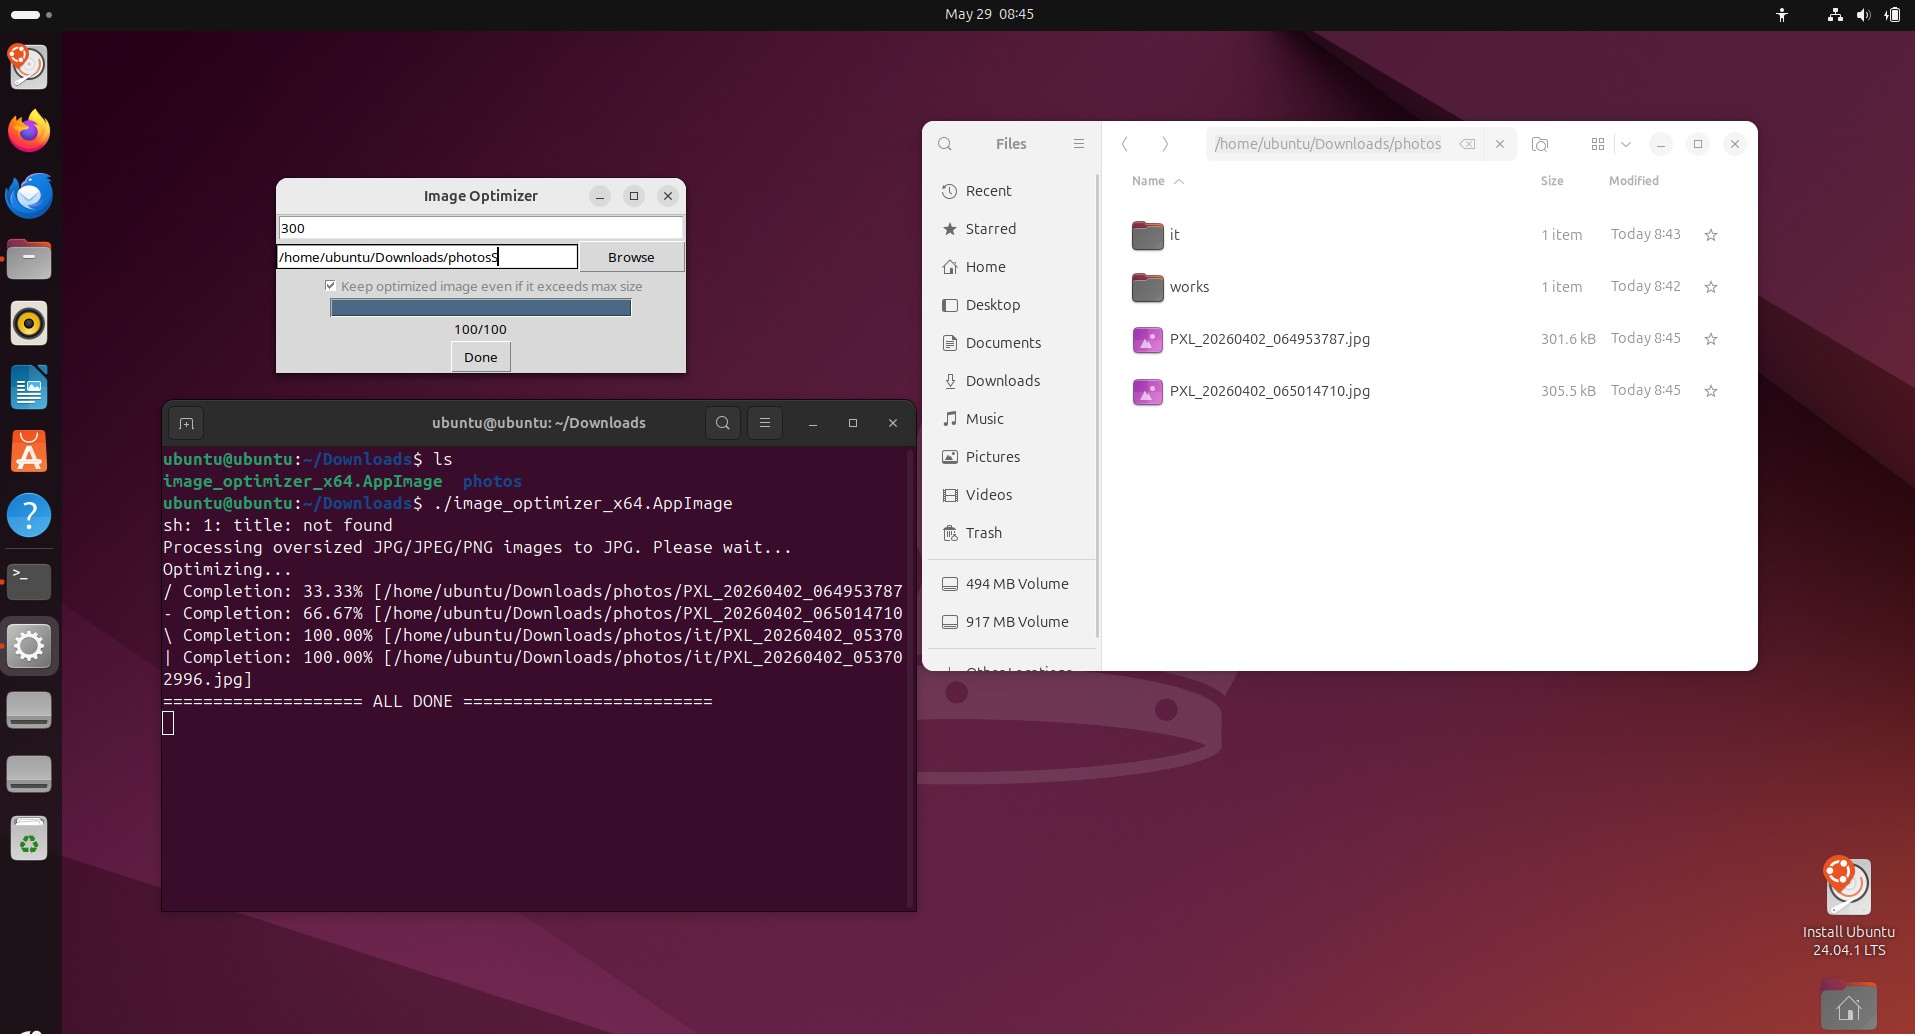Open Rhythmbox from the dock

(x=29, y=323)
